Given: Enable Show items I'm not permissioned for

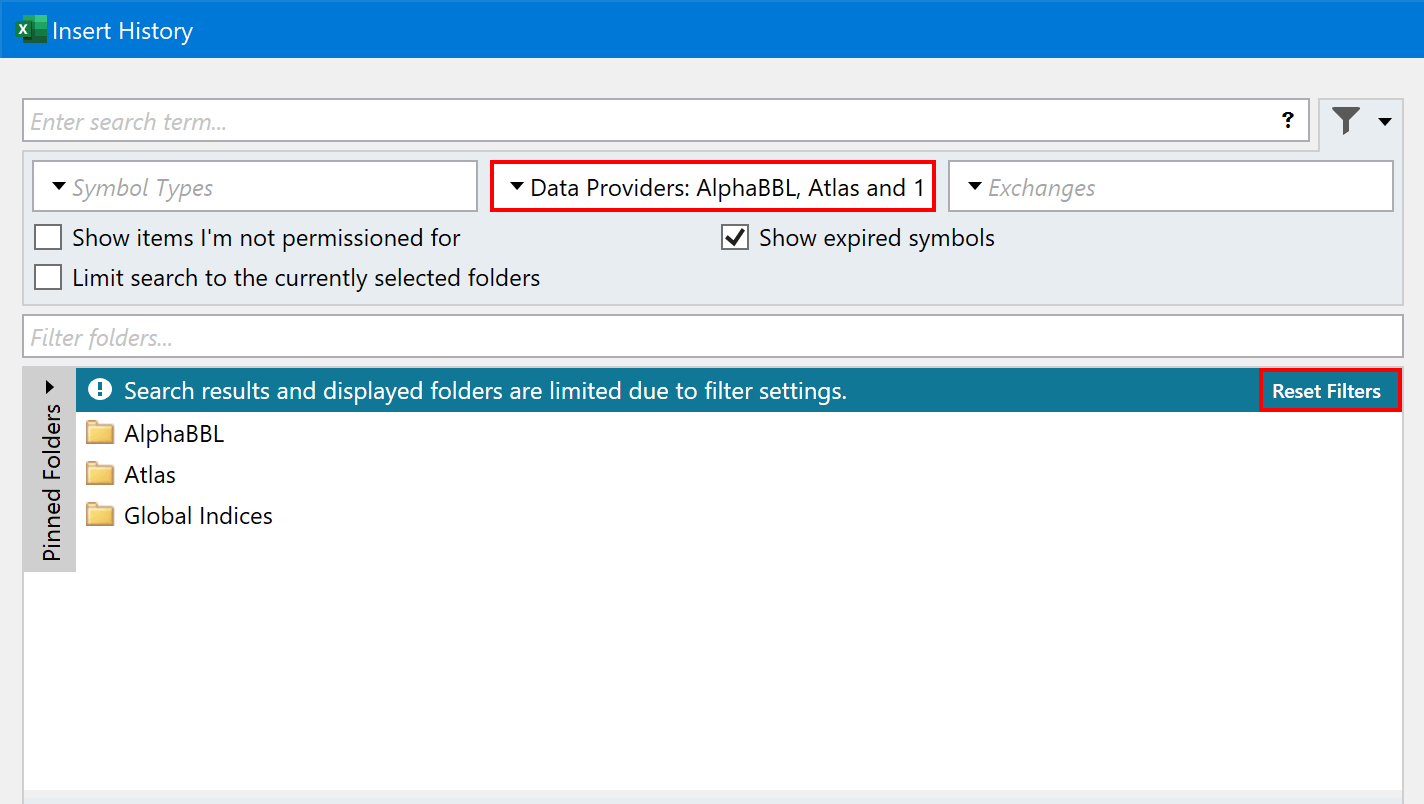Looking at the screenshot, I should click(48, 238).
